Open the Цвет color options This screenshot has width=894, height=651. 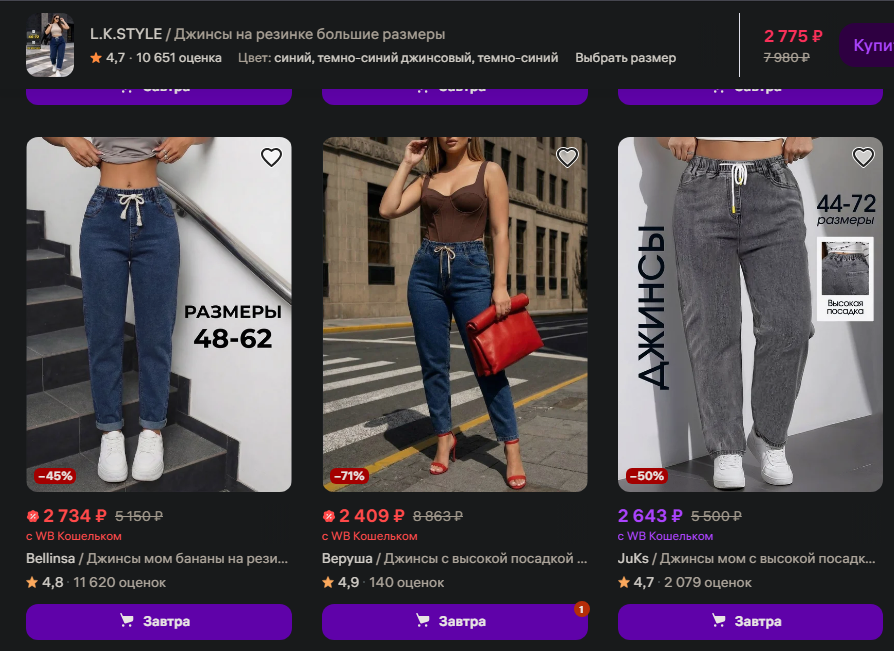[x=398, y=58]
